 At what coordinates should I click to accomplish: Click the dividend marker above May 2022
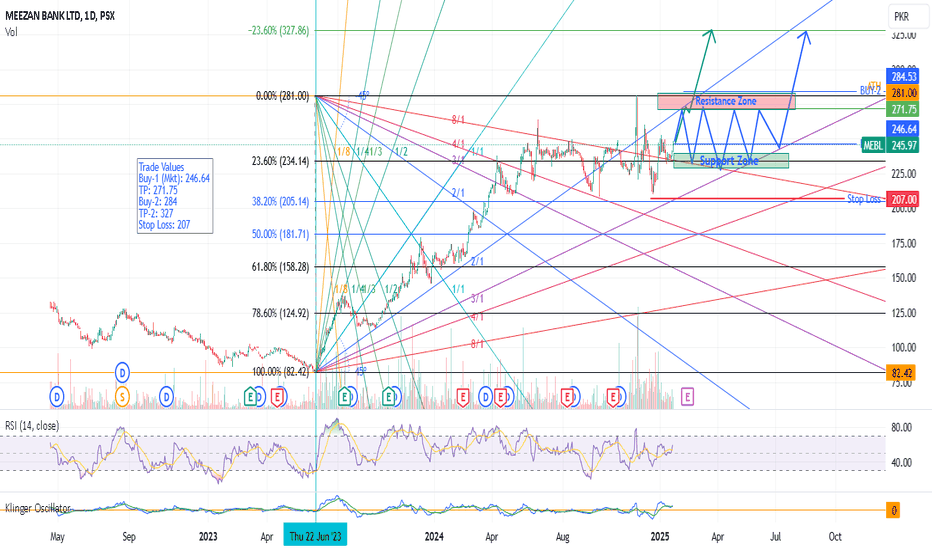coord(56,397)
